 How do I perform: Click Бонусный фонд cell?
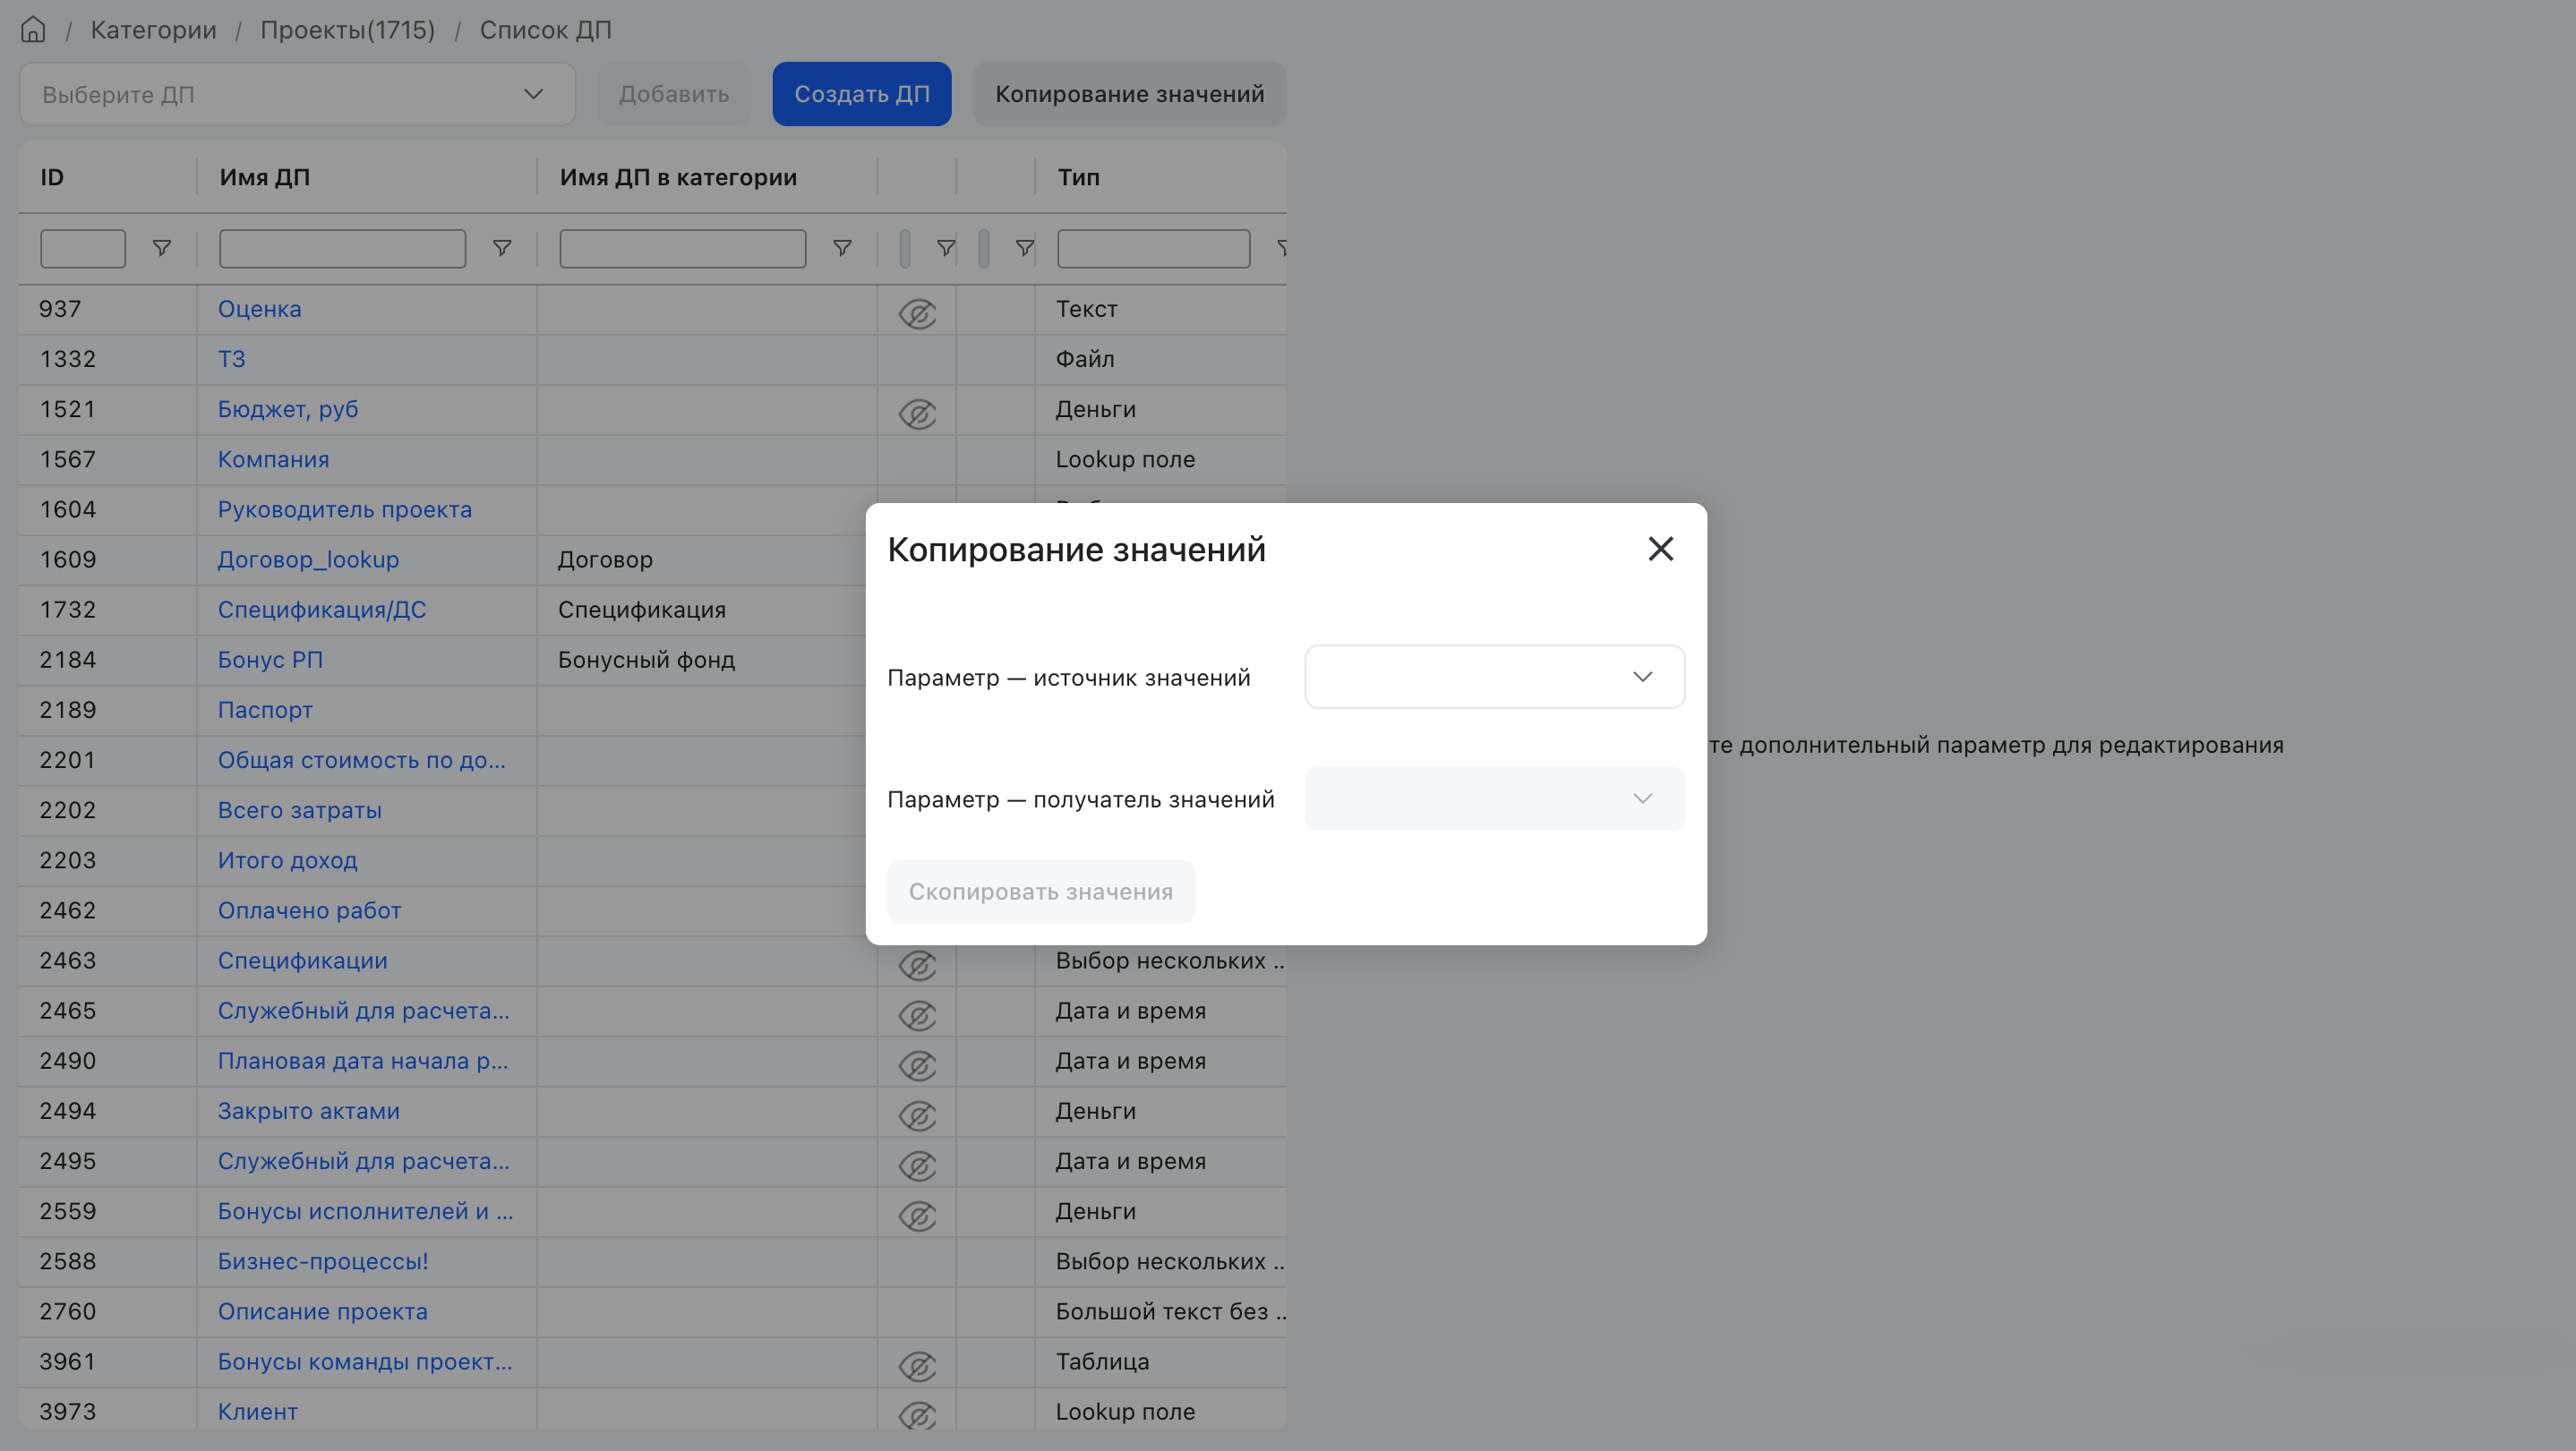pyautogui.click(x=646, y=659)
